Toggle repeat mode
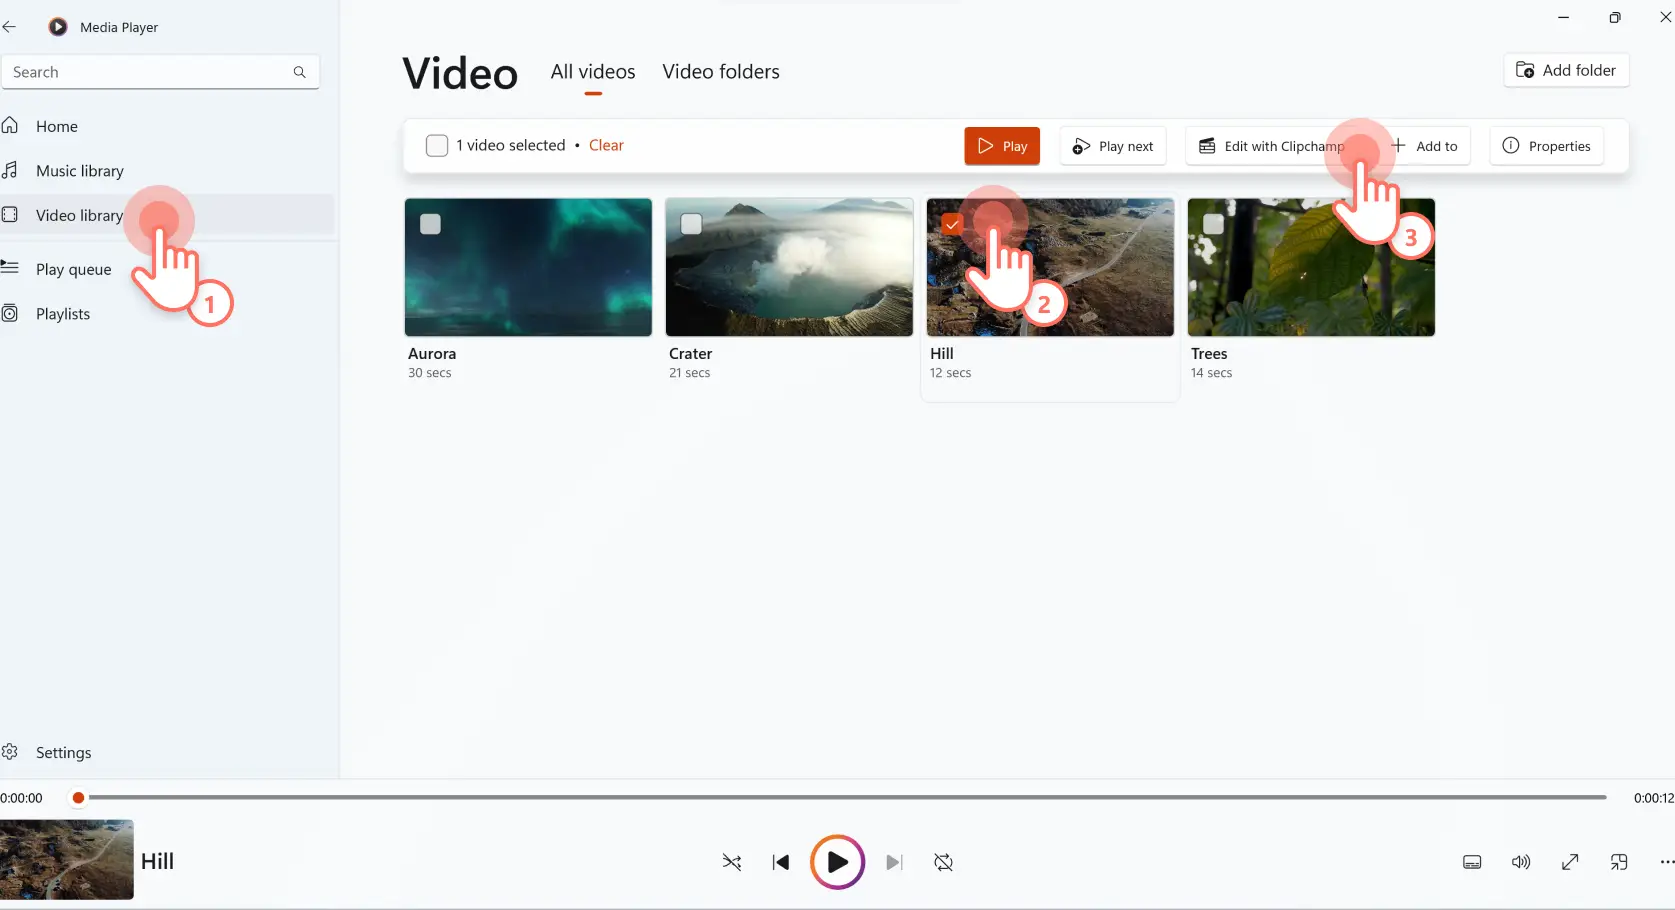 (943, 862)
